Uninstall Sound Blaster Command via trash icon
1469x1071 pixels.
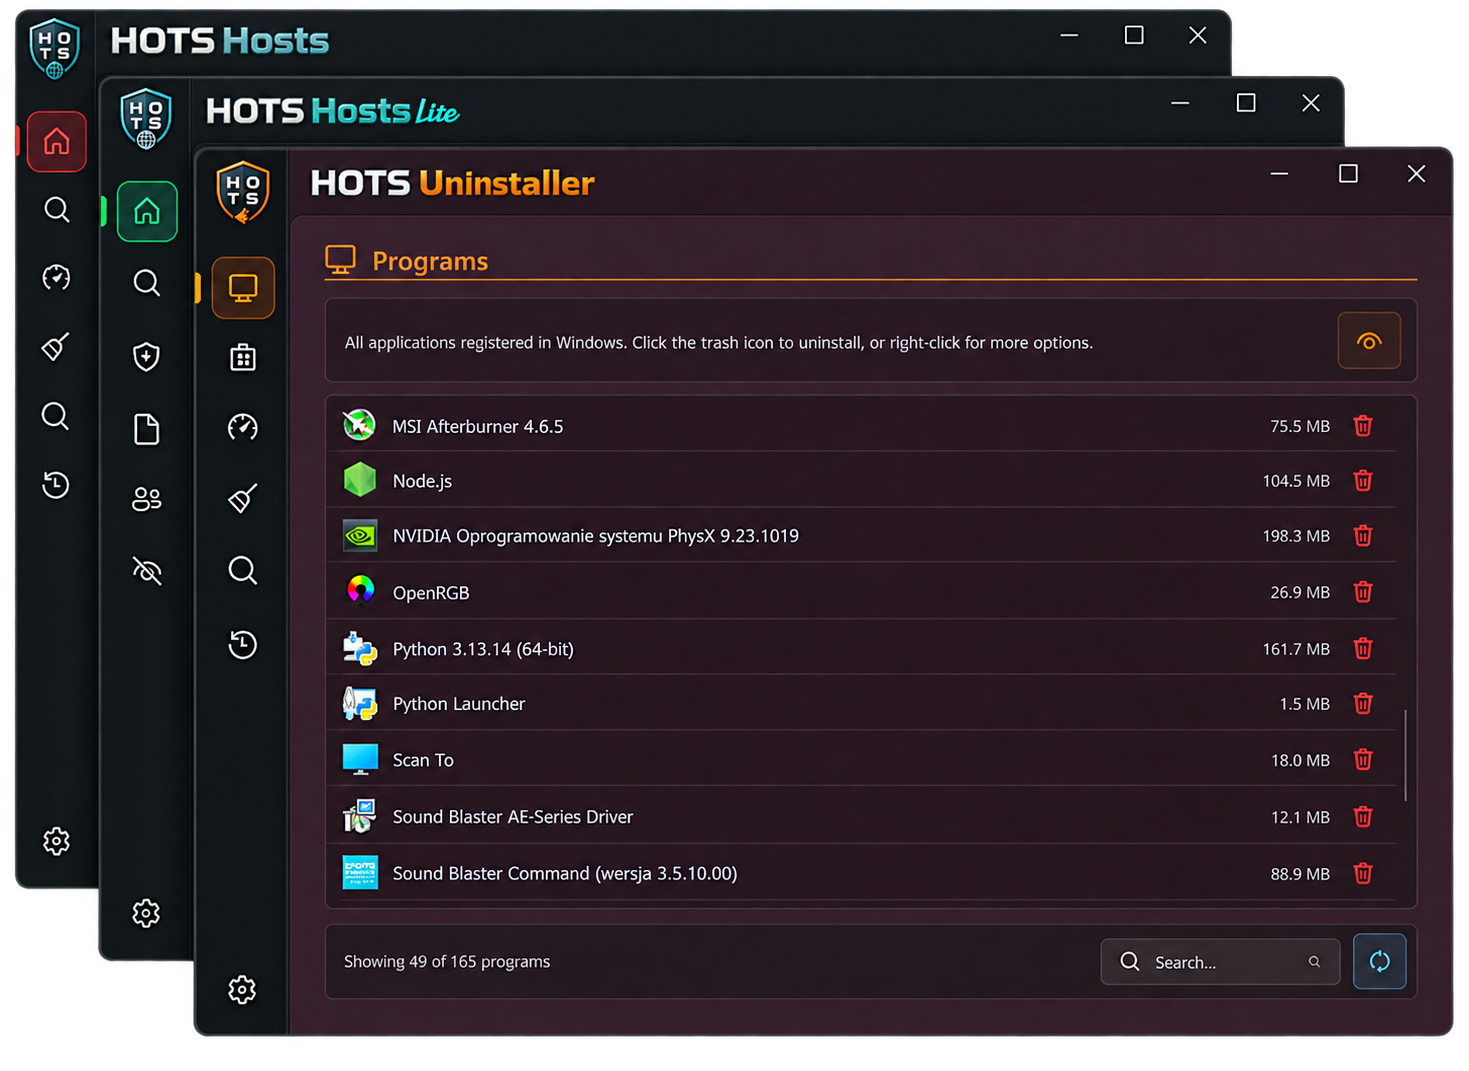pyautogui.click(x=1363, y=874)
